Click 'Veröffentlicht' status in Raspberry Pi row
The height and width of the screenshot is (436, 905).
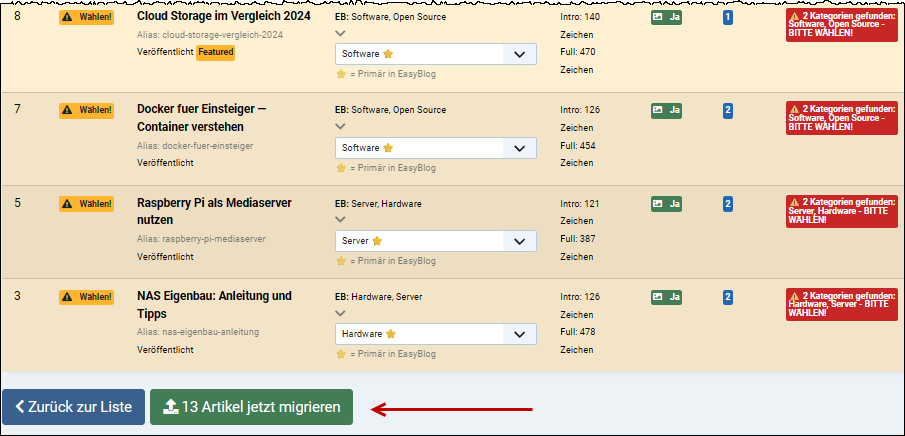tap(165, 256)
